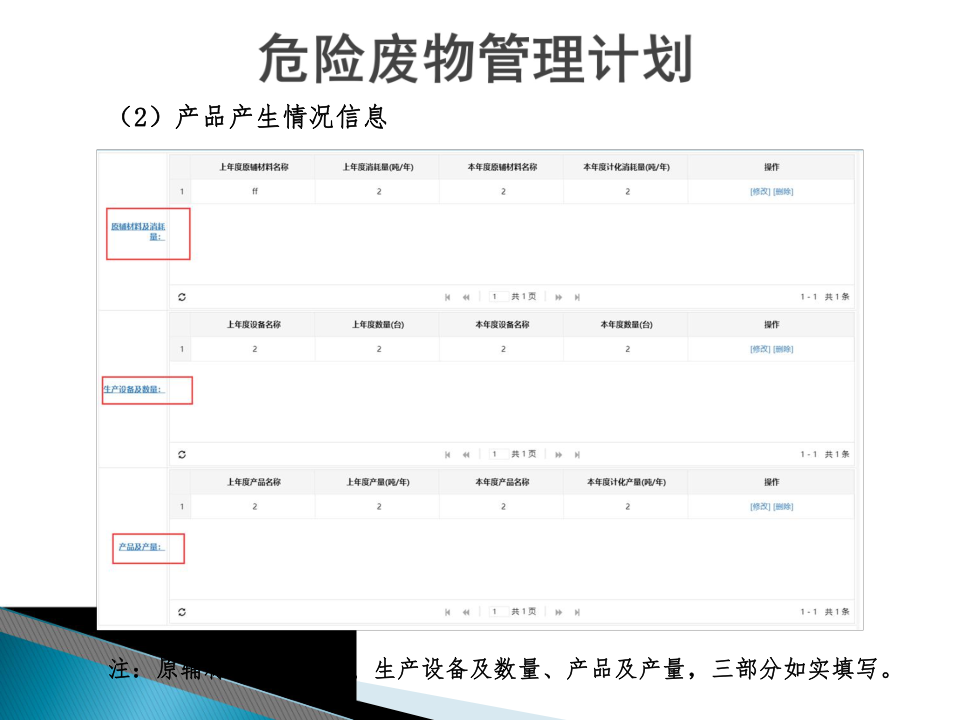Click 上年度设备名称 value 2 in 生产设备 row
This screenshot has height=720, width=960.
tap(255, 349)
